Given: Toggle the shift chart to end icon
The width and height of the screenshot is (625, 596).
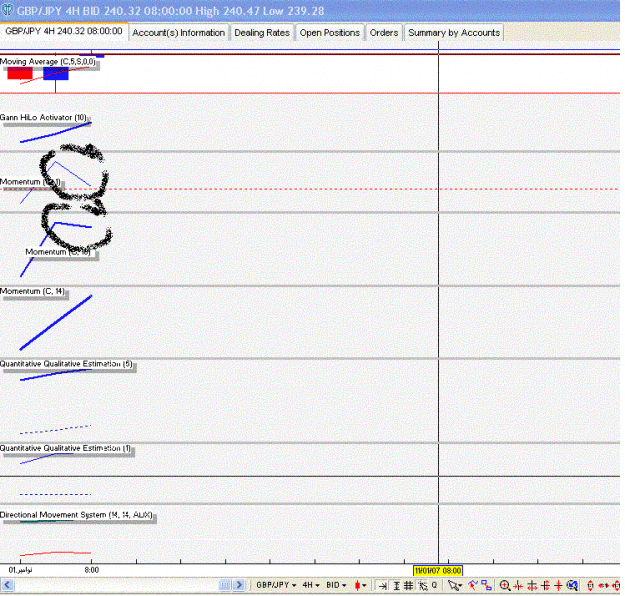Looking at the screenshot, I should (x=382, y=586).
